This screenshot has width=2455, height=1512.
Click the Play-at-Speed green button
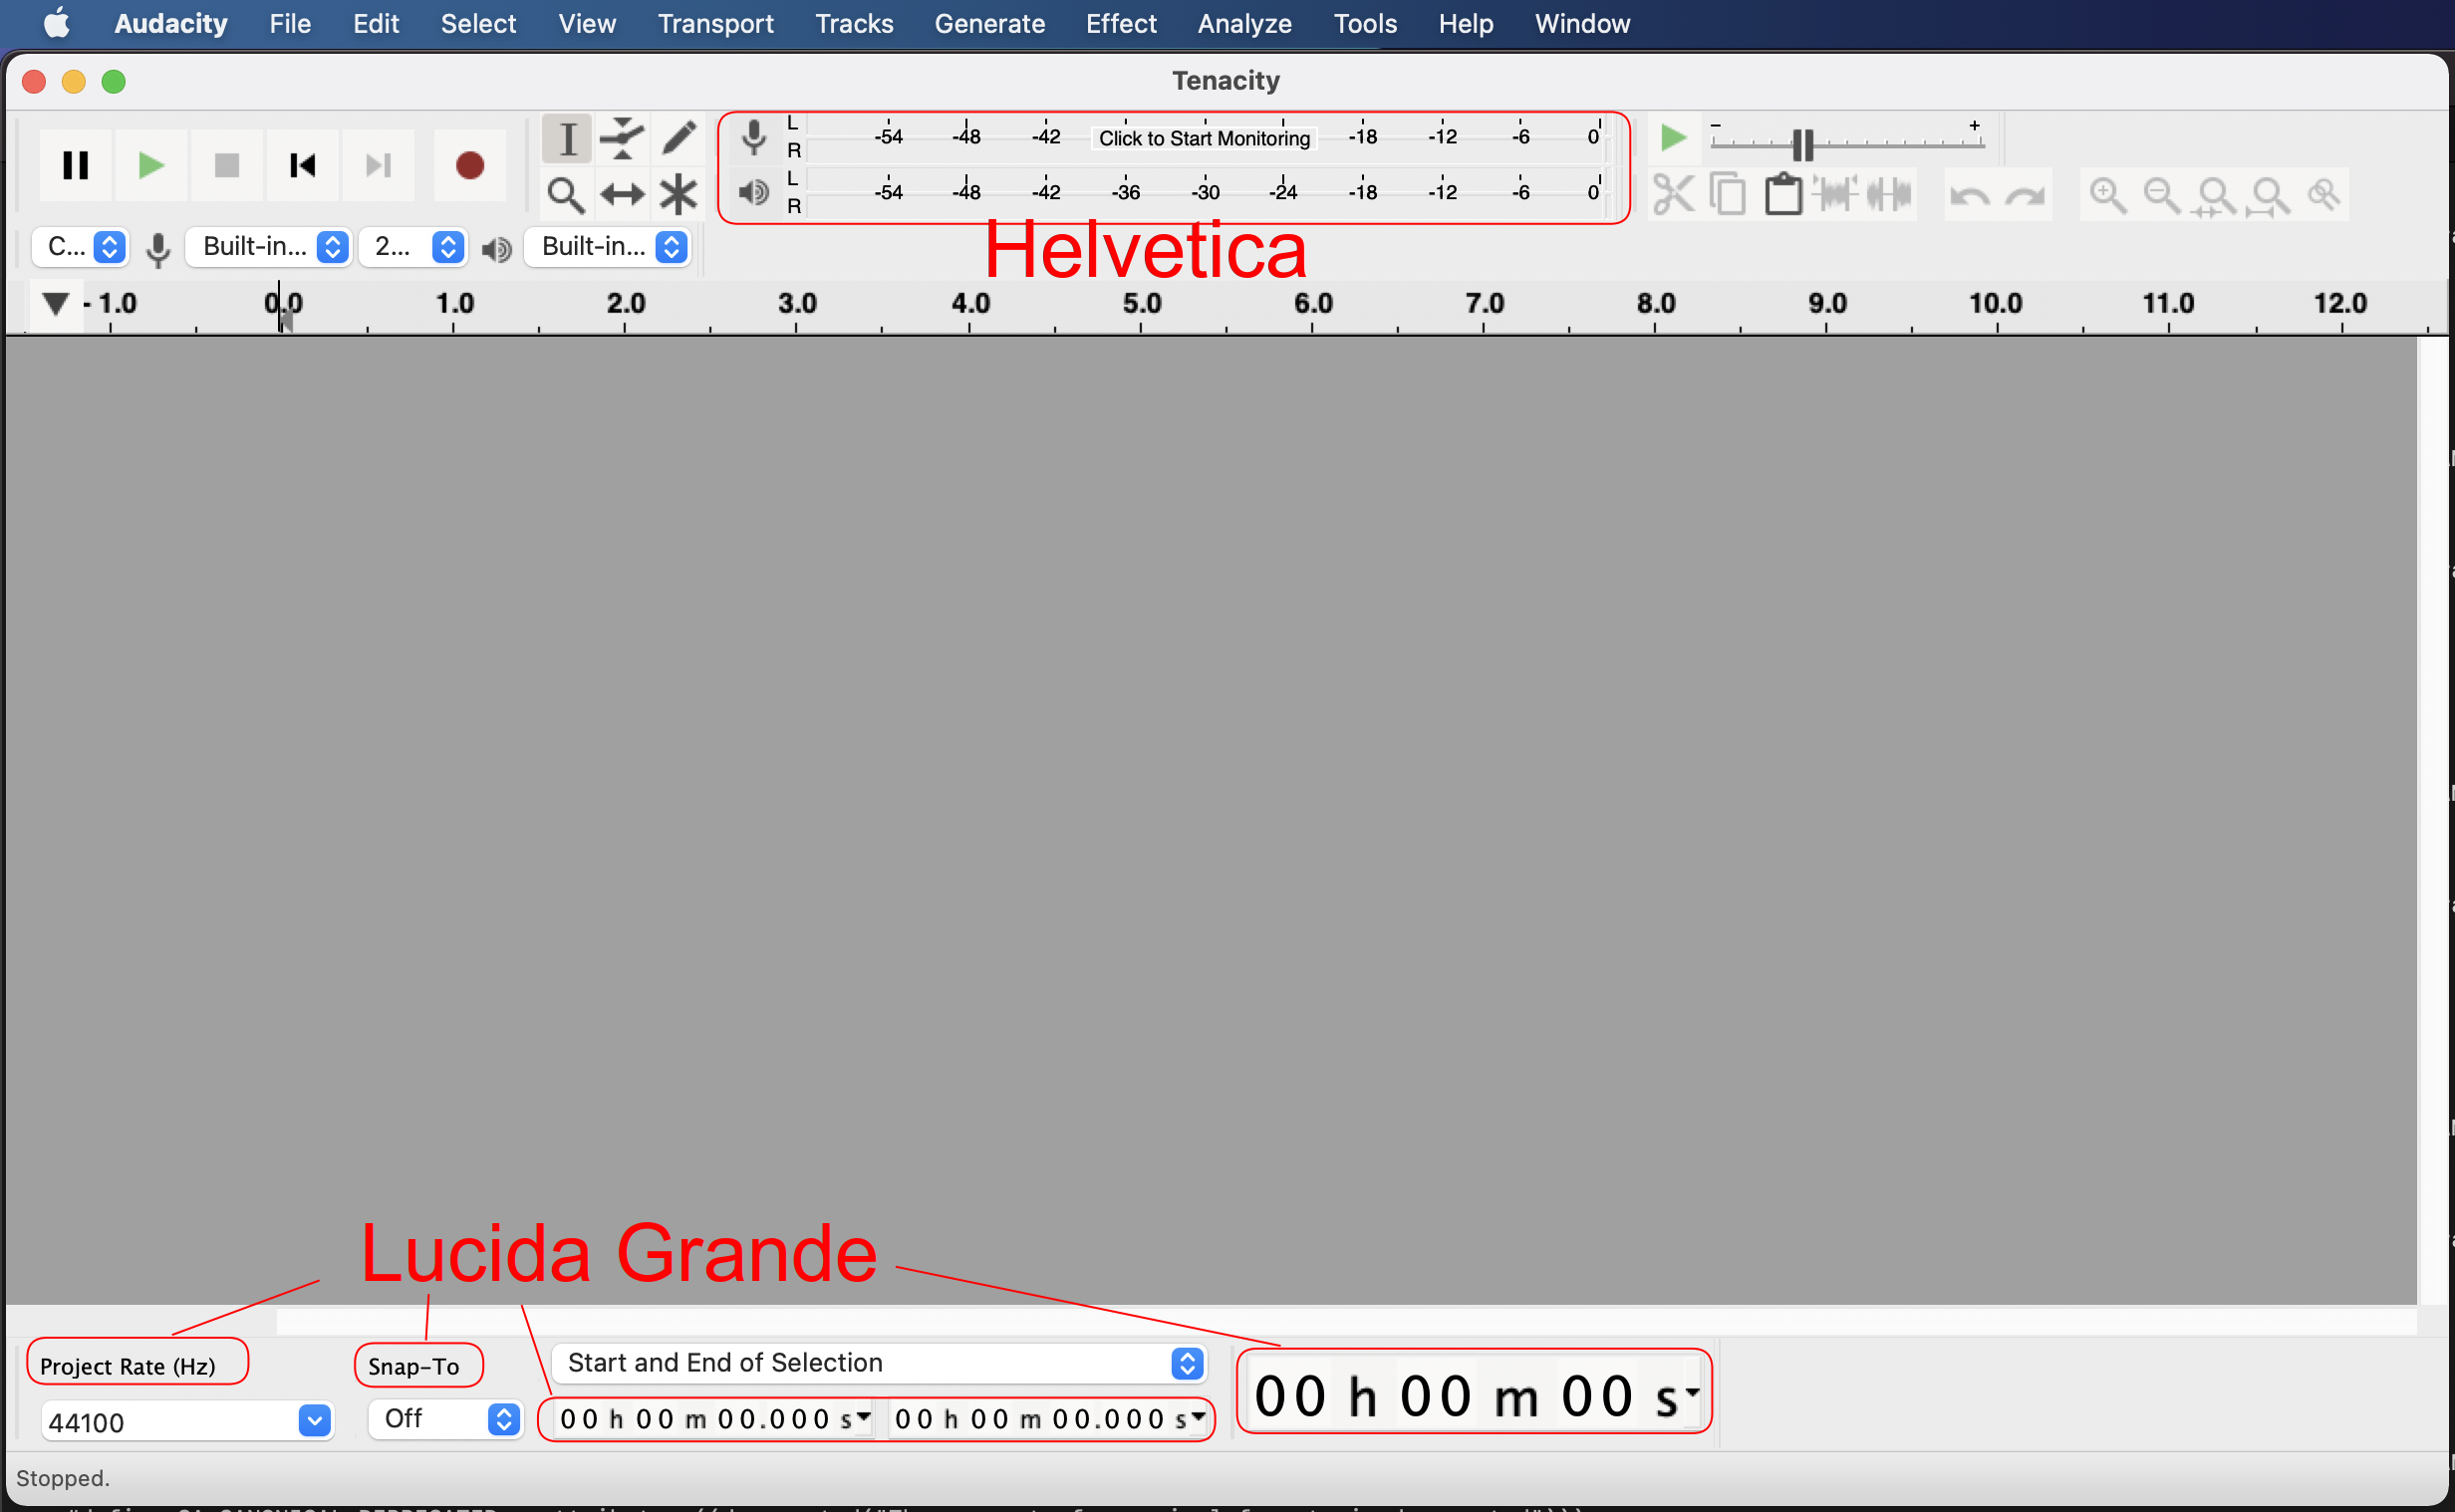click(x=1673, y=138)
